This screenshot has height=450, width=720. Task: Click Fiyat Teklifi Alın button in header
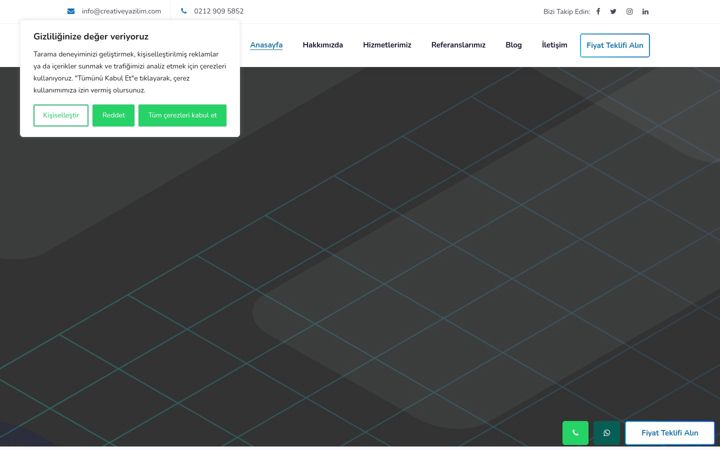pos(615,45)
